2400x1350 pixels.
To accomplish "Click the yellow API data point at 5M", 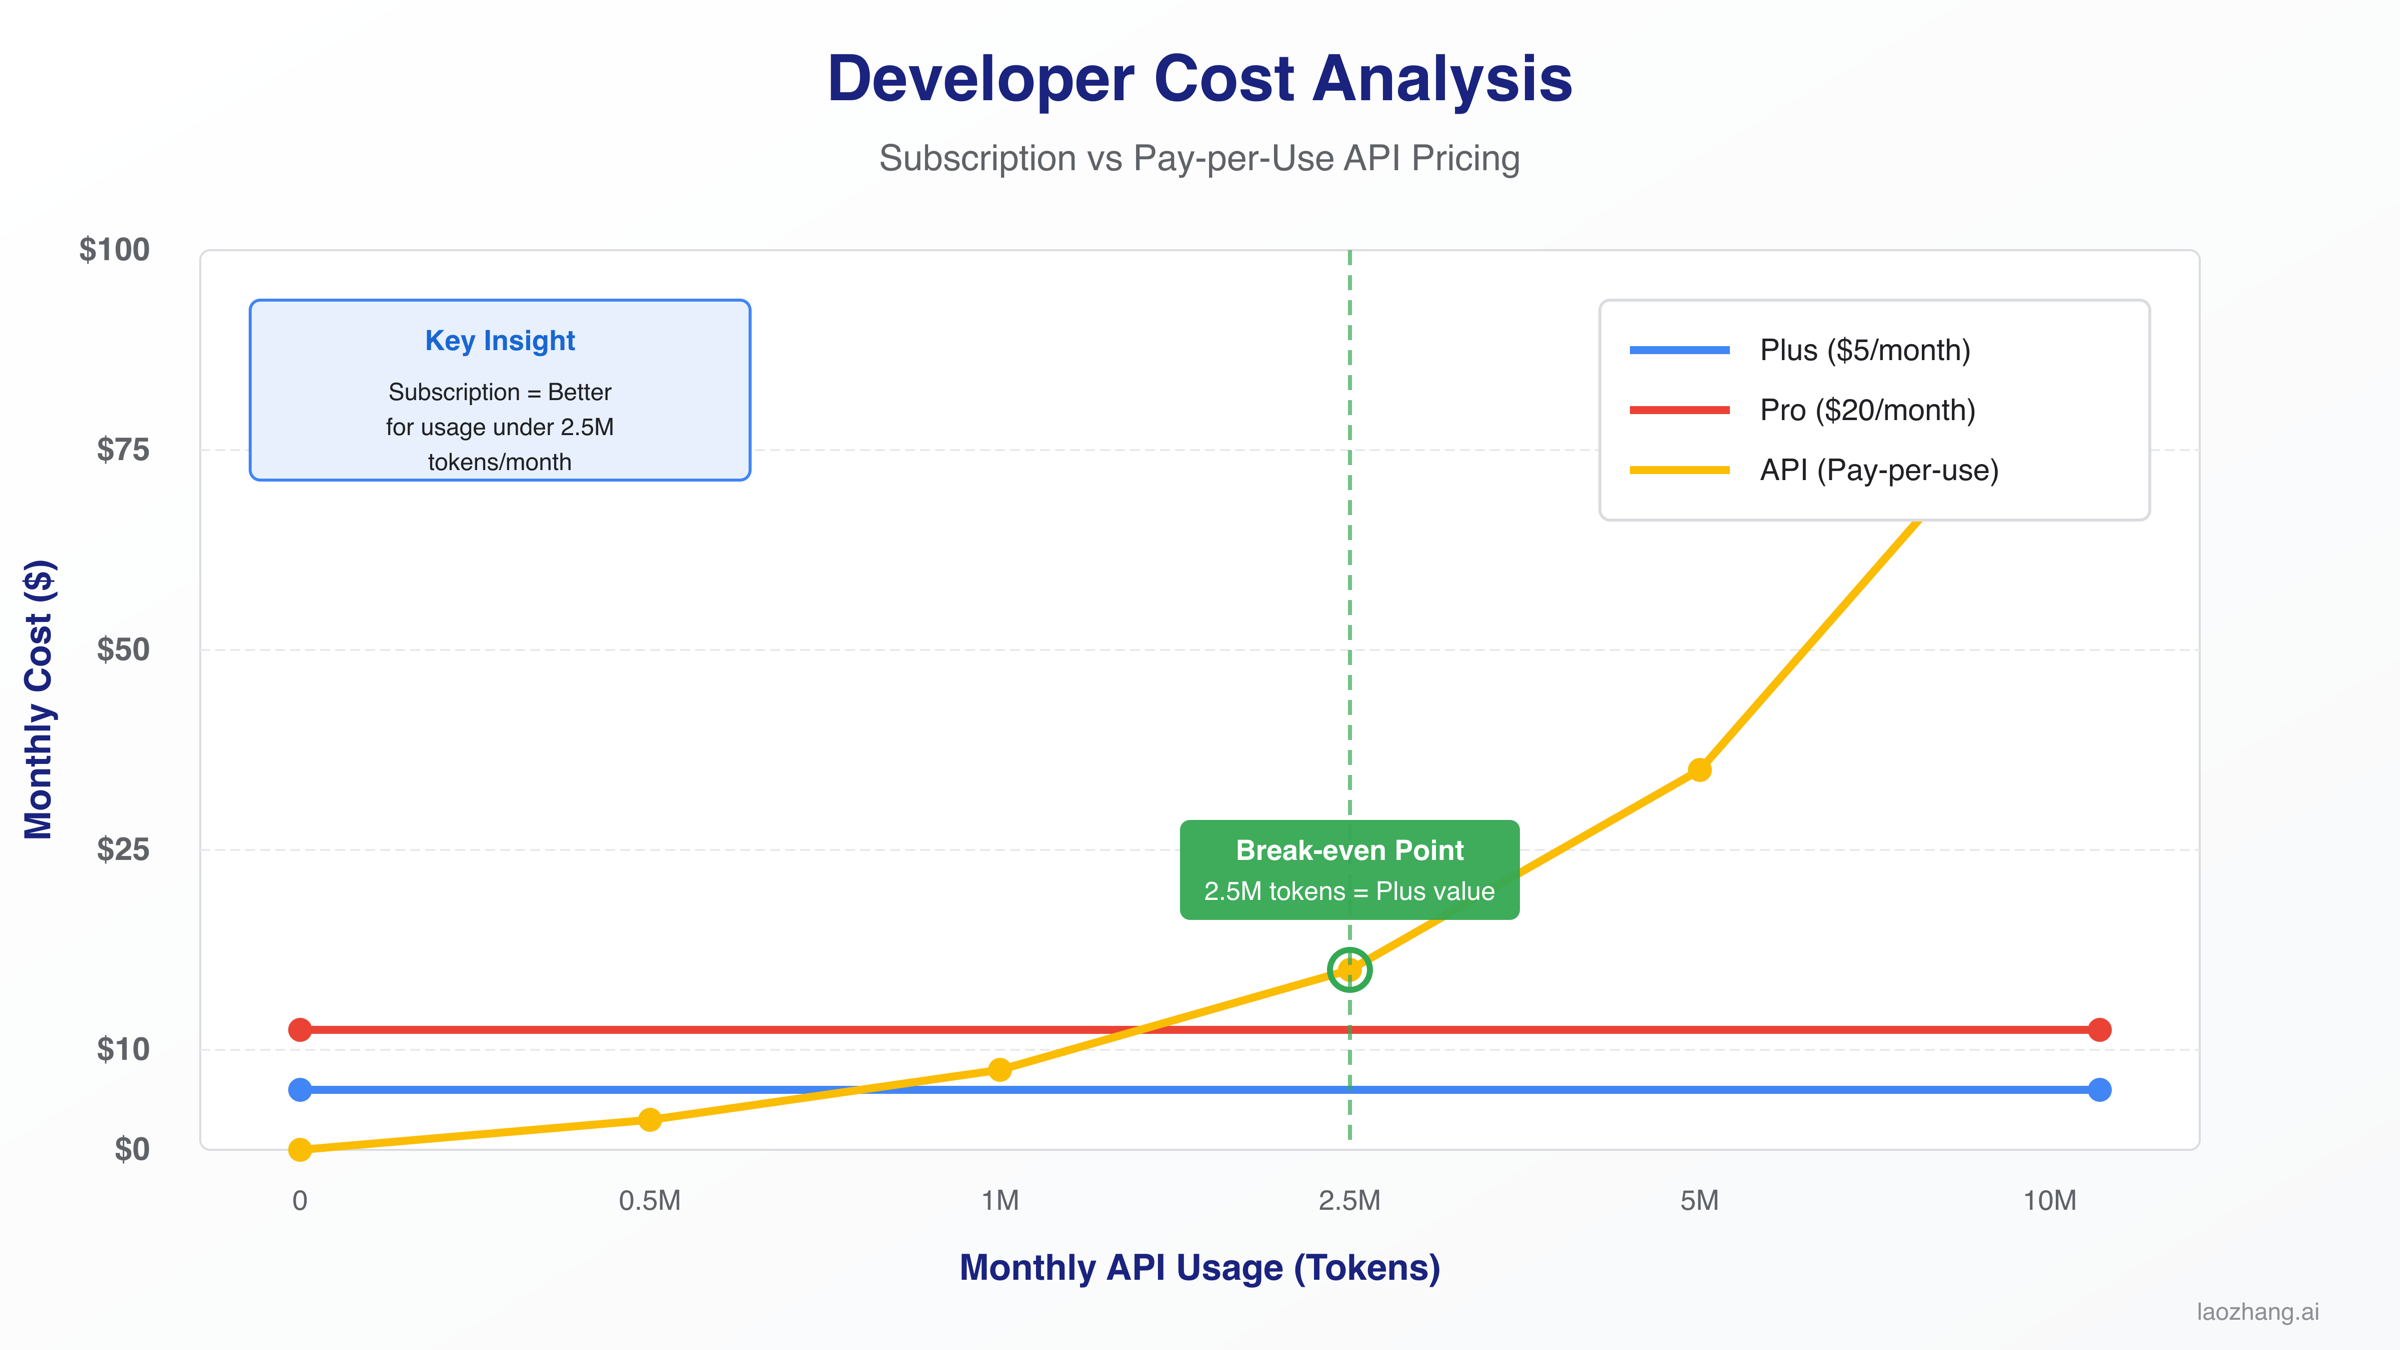I will pos(1699,769).
